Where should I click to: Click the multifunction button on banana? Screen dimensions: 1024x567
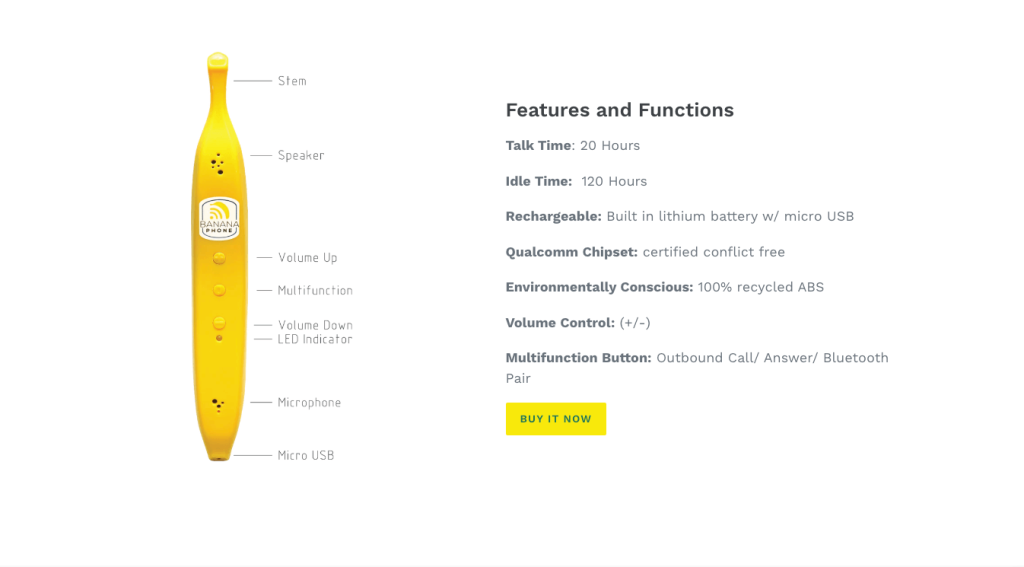tap(219, 290)
